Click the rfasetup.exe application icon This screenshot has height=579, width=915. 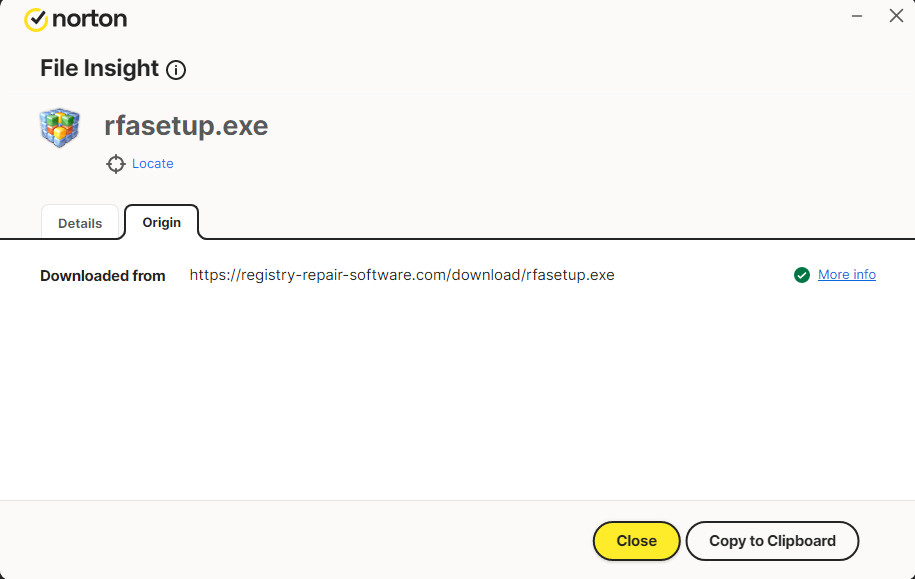point(60,127)
